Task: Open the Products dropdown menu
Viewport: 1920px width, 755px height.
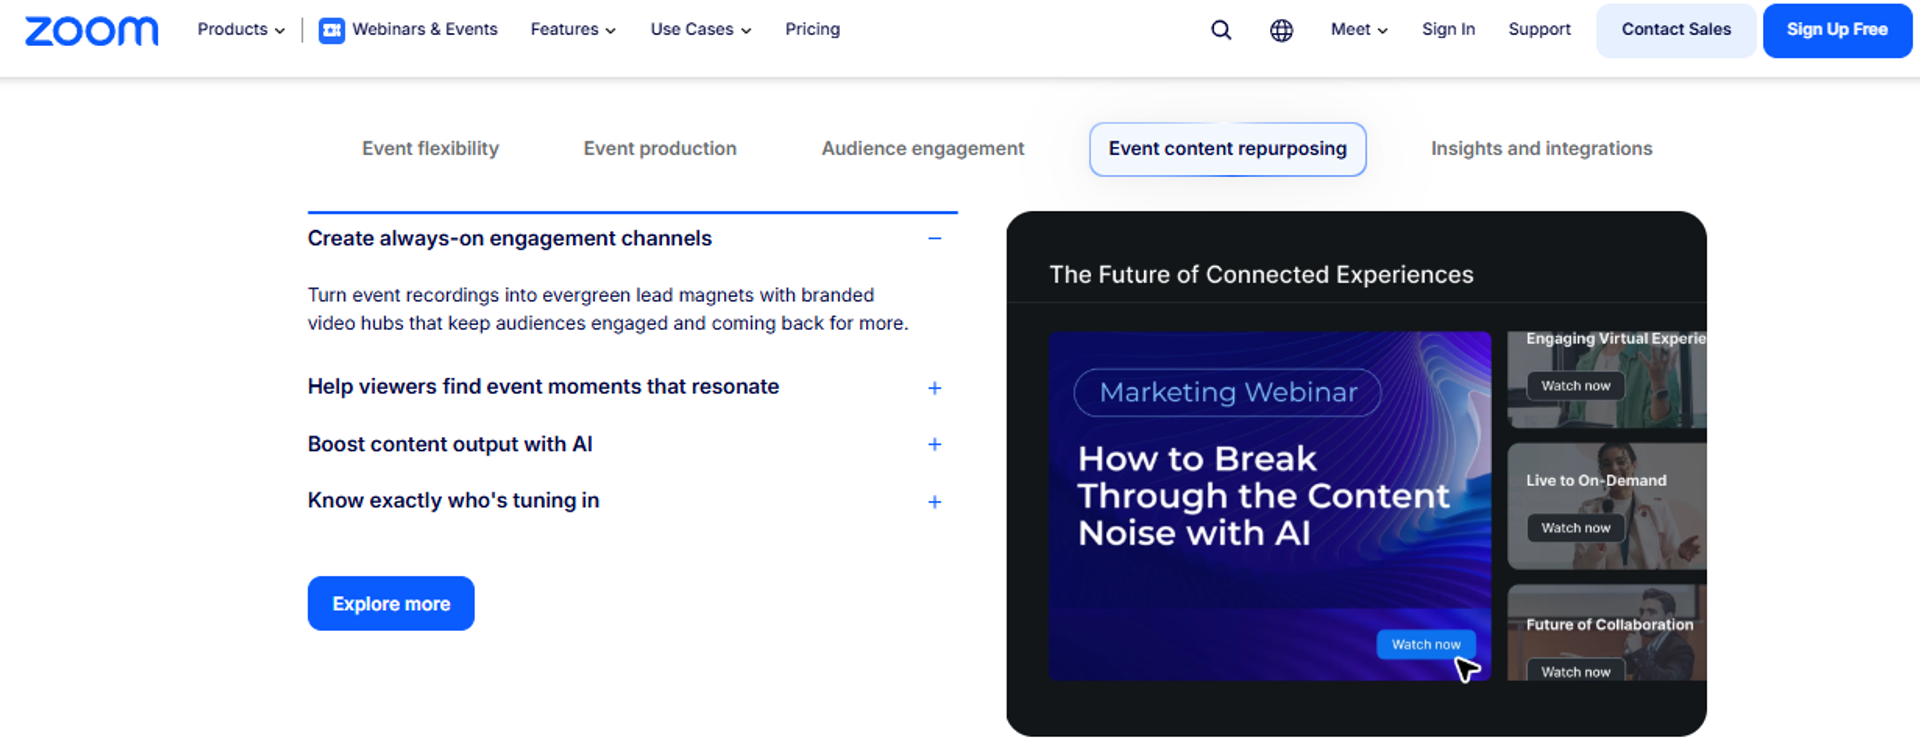Action: 241,30
